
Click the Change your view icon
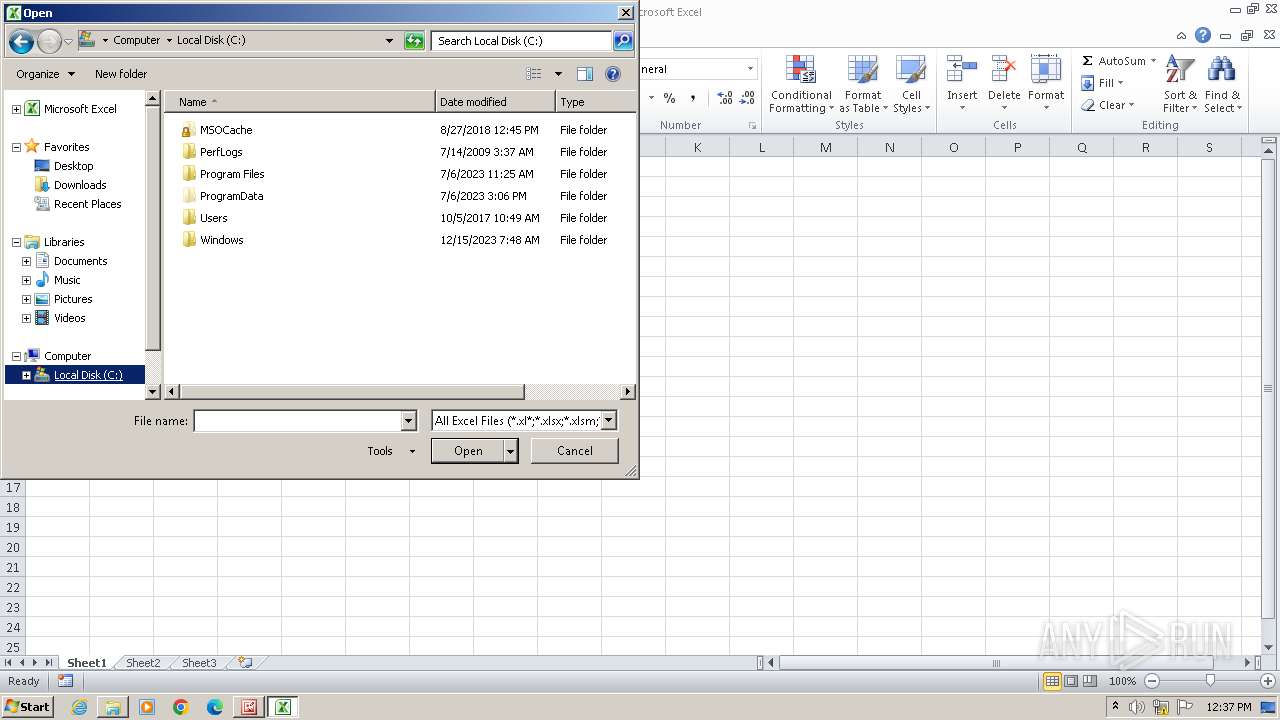click(534, 74)
